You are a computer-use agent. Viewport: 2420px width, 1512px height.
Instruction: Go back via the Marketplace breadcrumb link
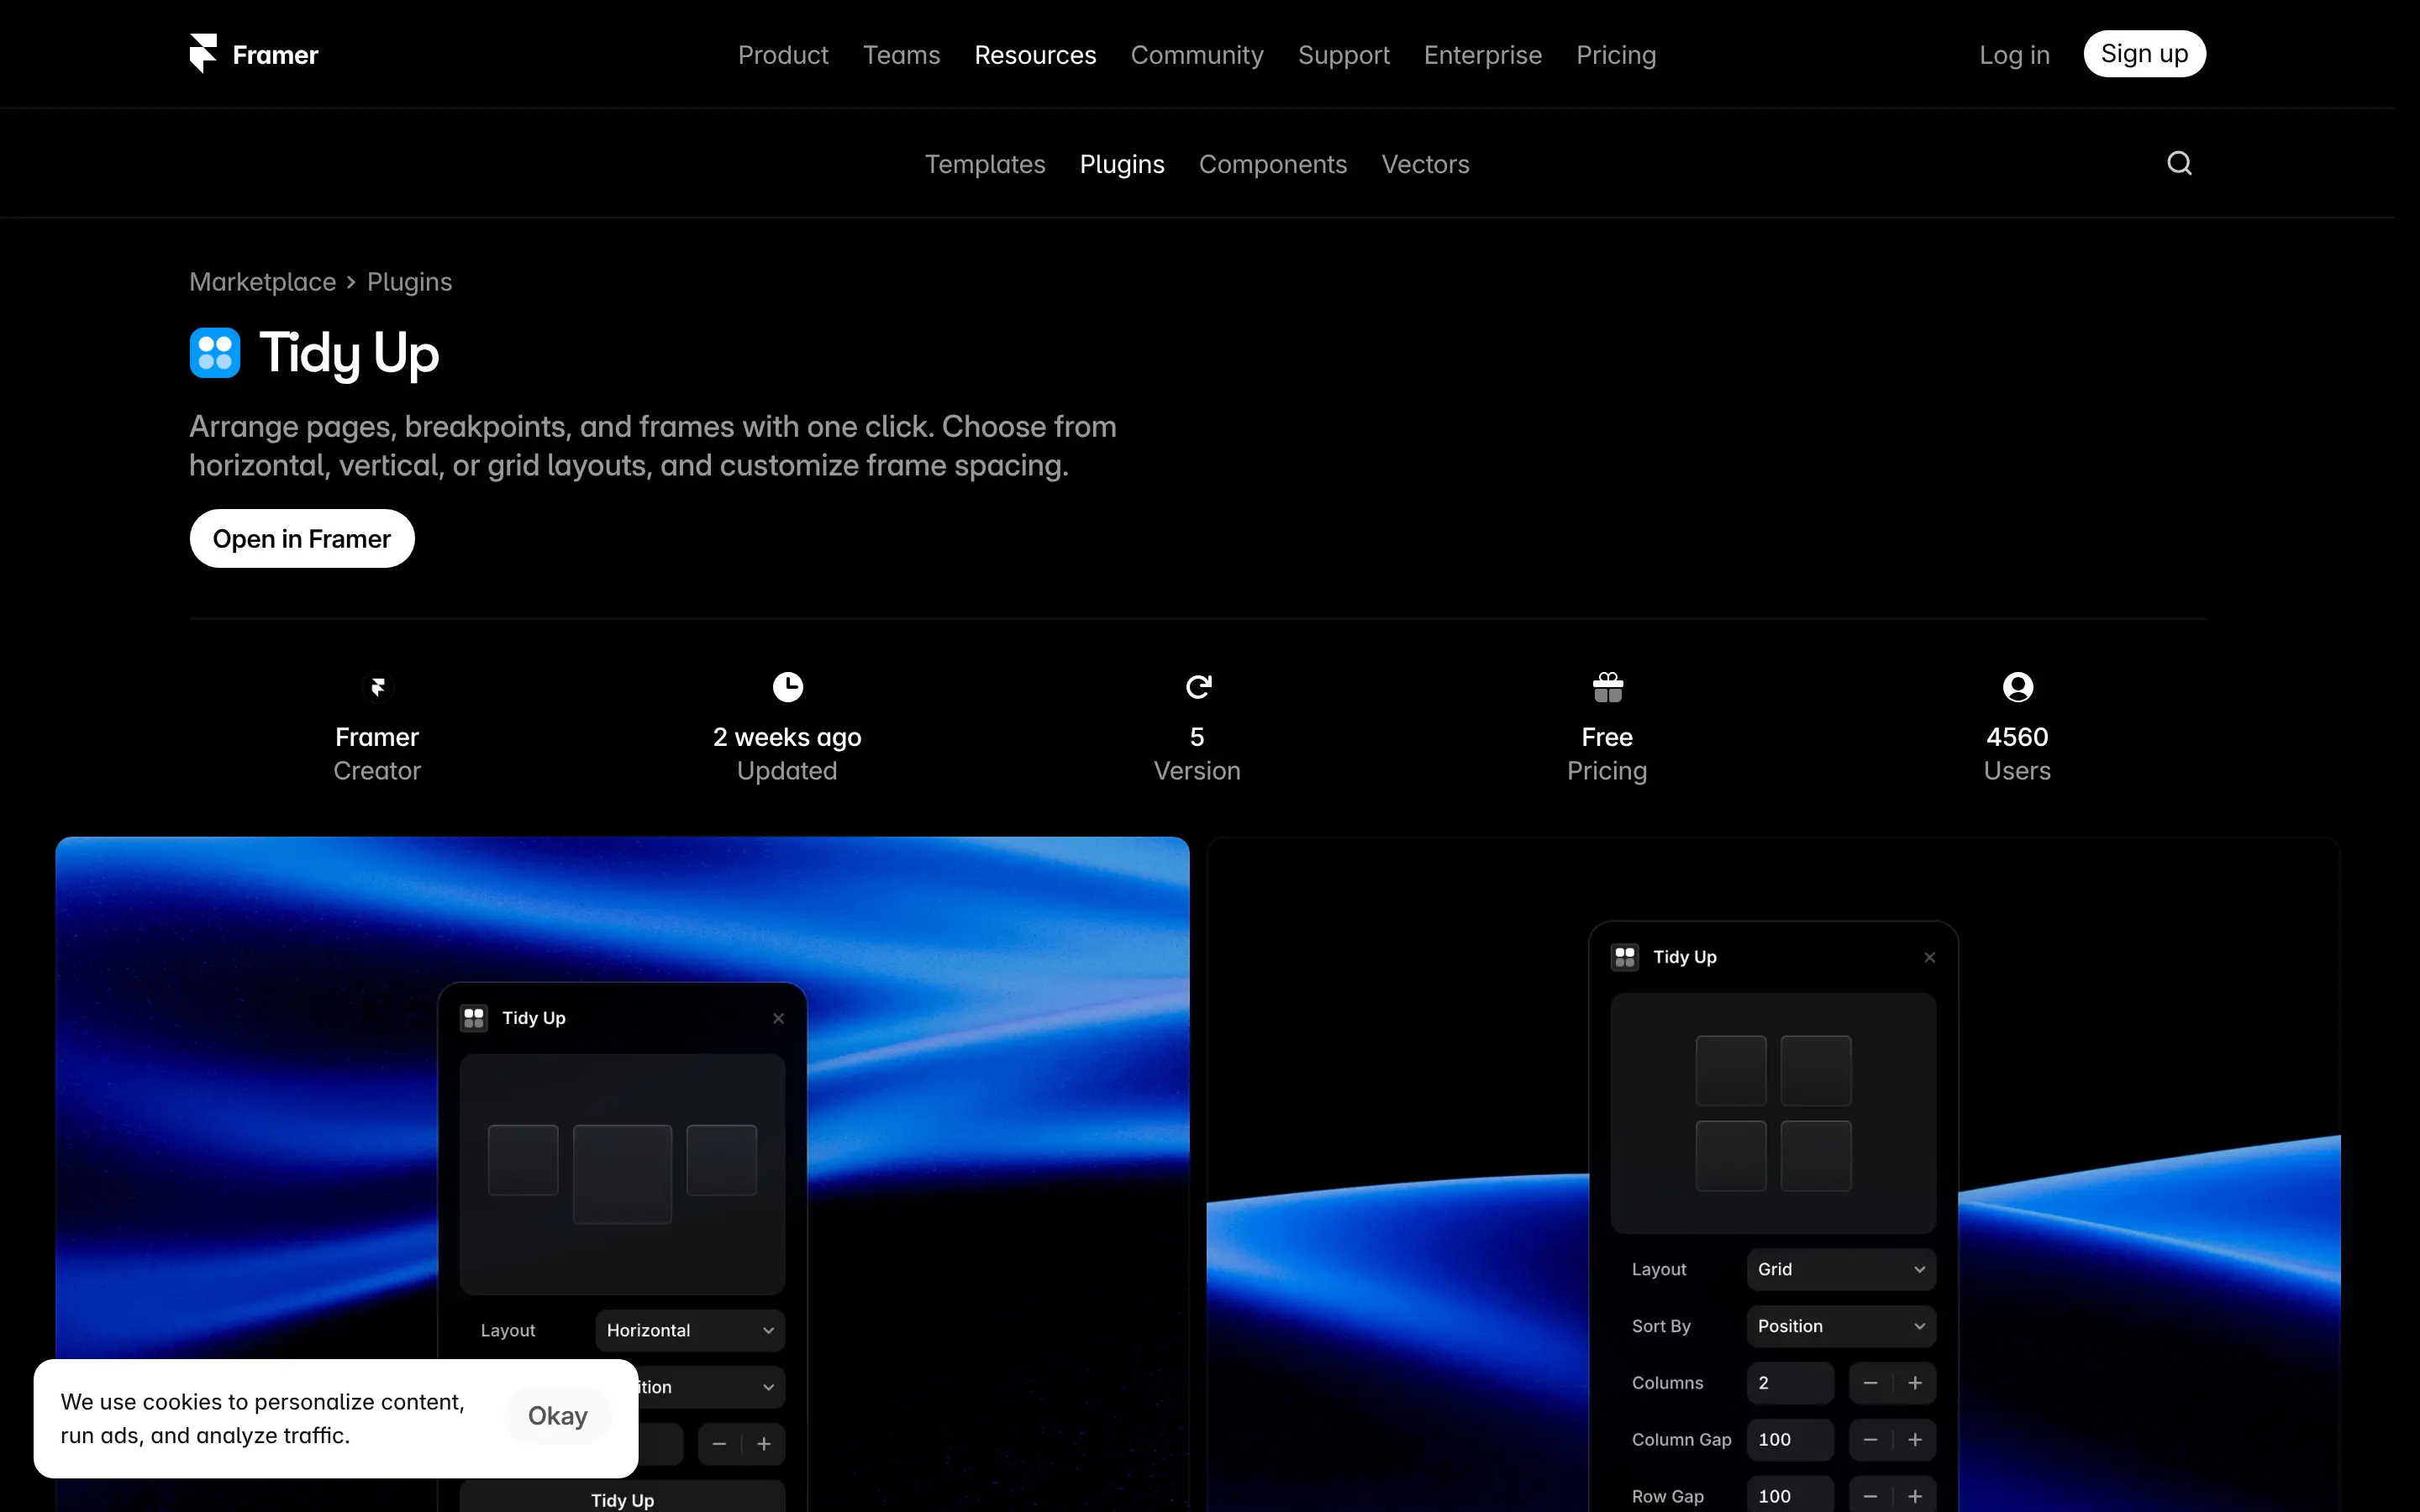(262, 281)
